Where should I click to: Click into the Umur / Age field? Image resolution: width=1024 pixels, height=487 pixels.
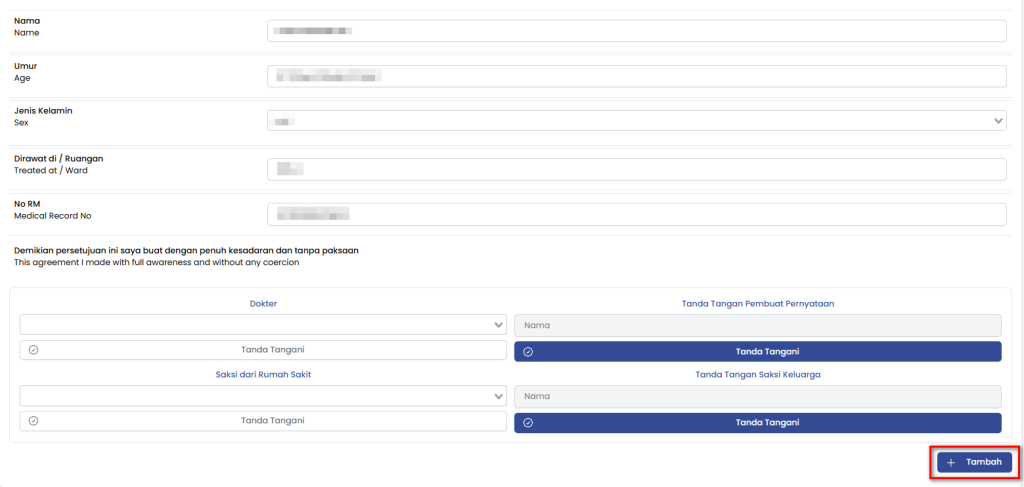pos(636,76)
